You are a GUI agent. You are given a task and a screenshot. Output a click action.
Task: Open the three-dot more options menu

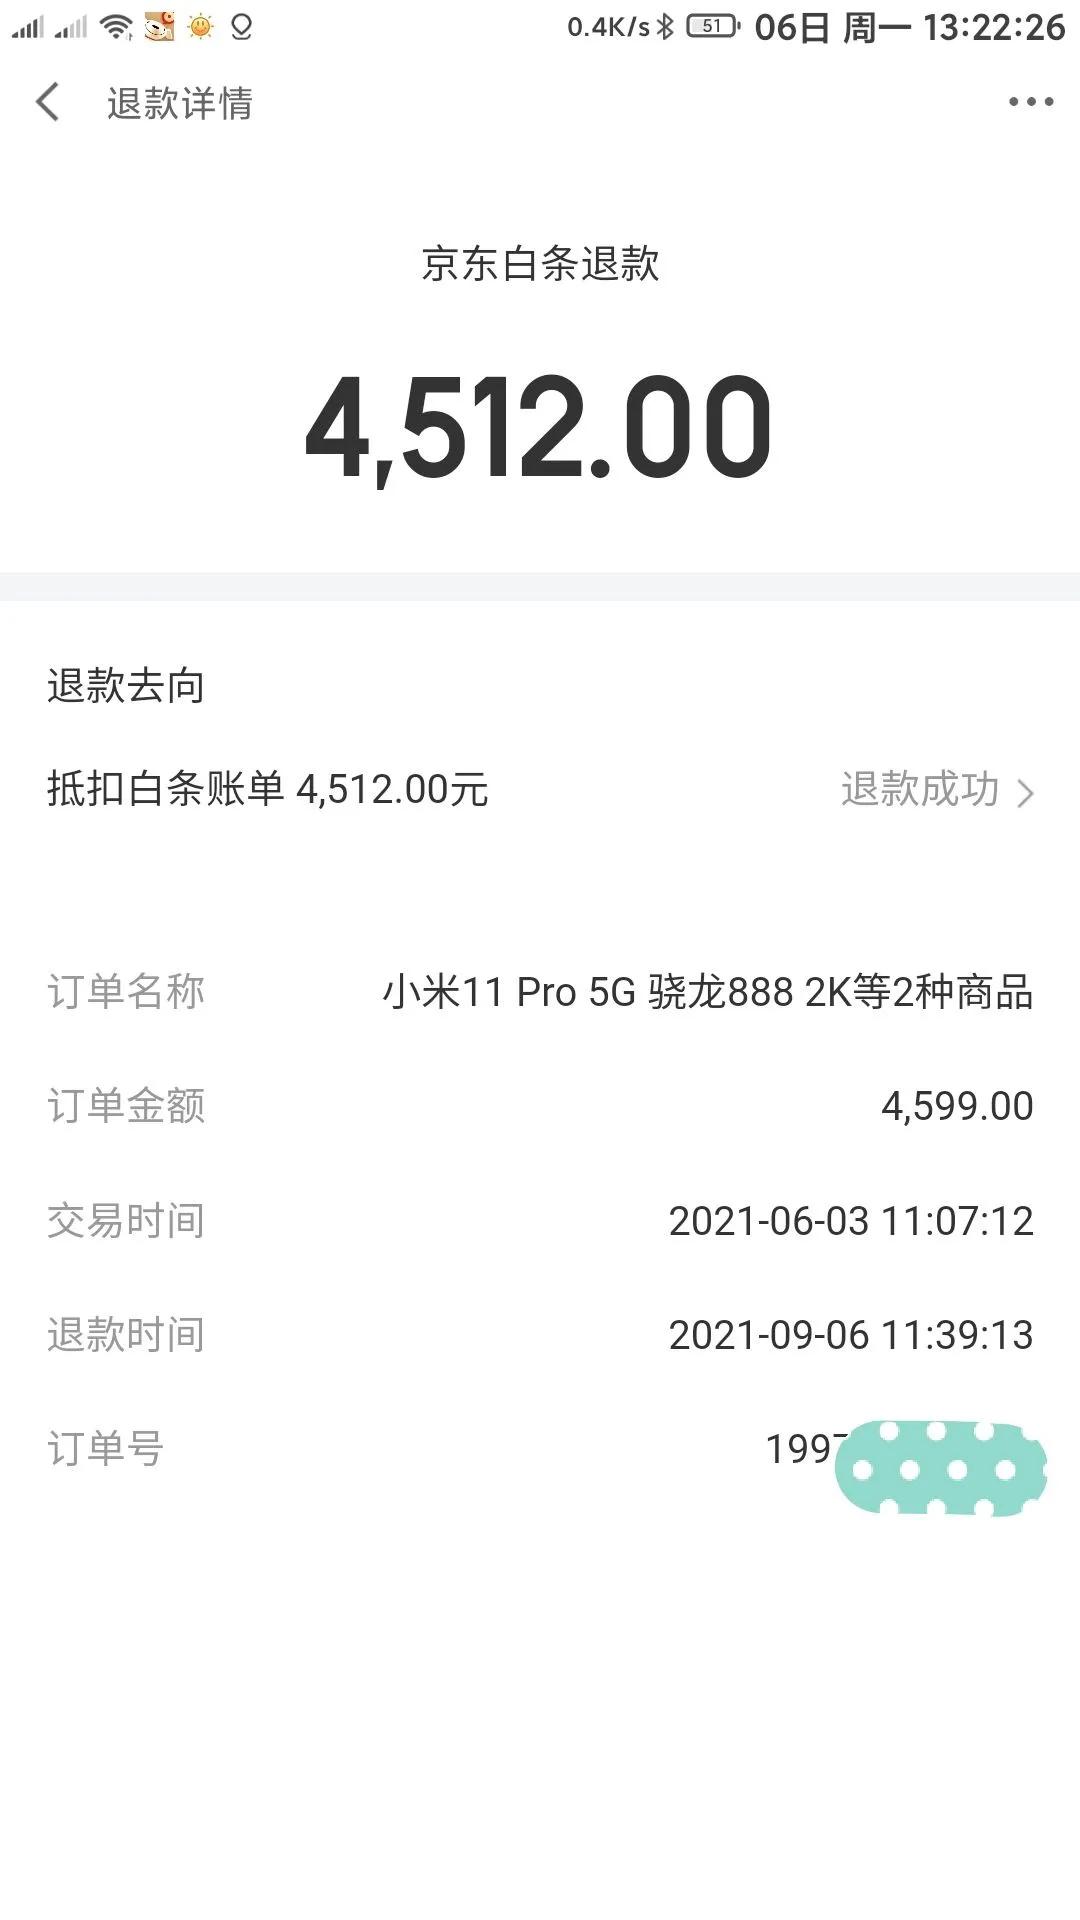click(1030, 102)
